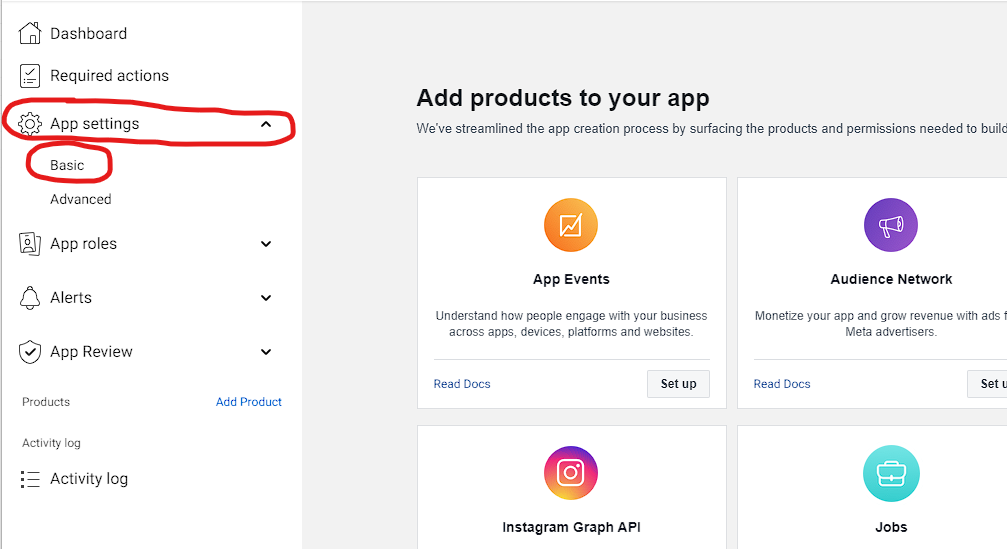Click the teal Jobs briefcase icon
The height and width of the screenshot is (549, 1007).
pos(891,473)
